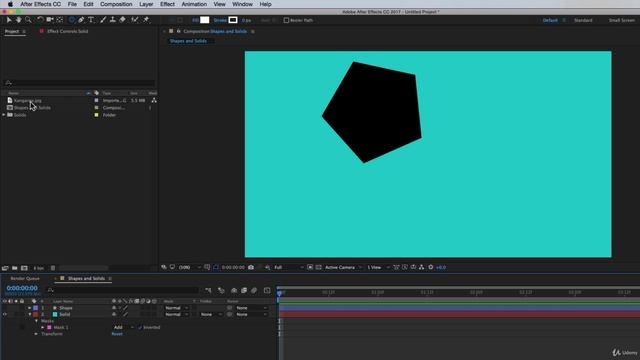Open the Composition menu
Screen dimensions: 640x360
pos(116,4)
